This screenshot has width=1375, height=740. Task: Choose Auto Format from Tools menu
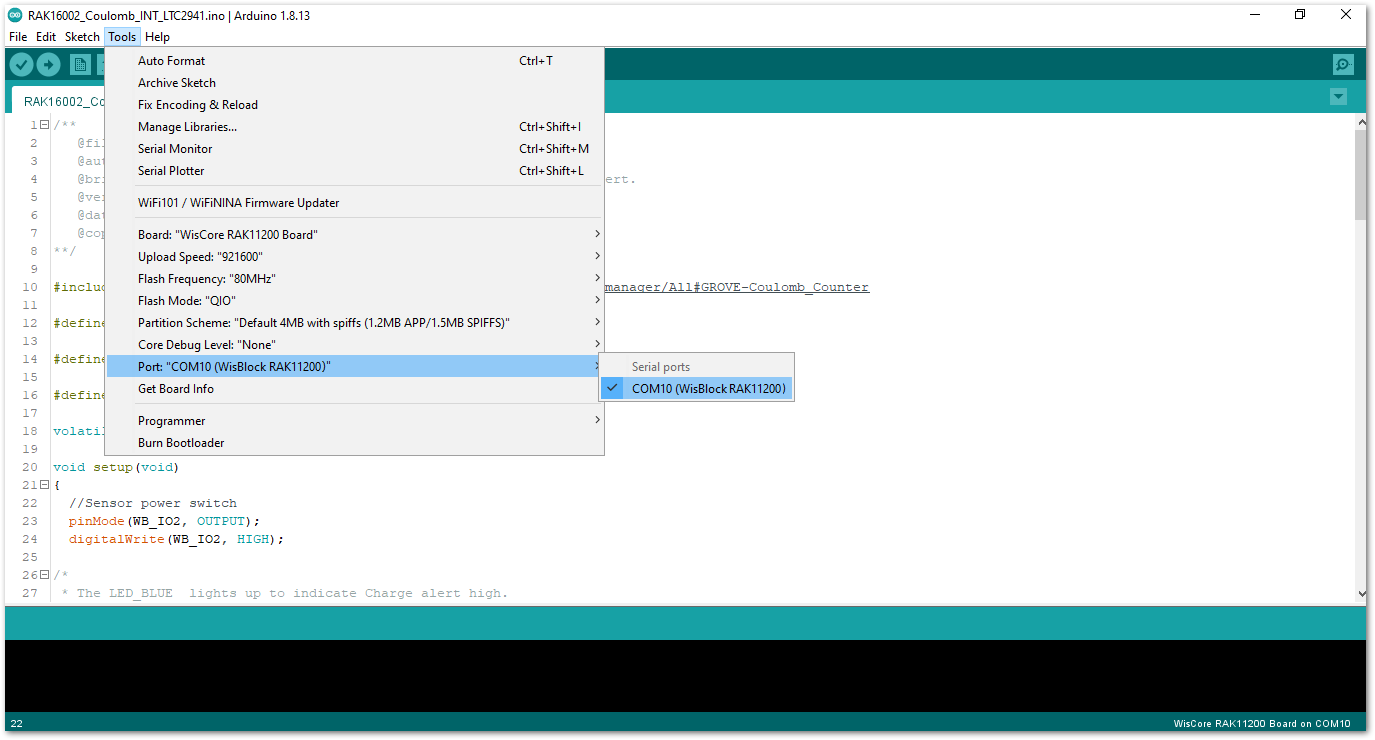(x=355, y=61)
